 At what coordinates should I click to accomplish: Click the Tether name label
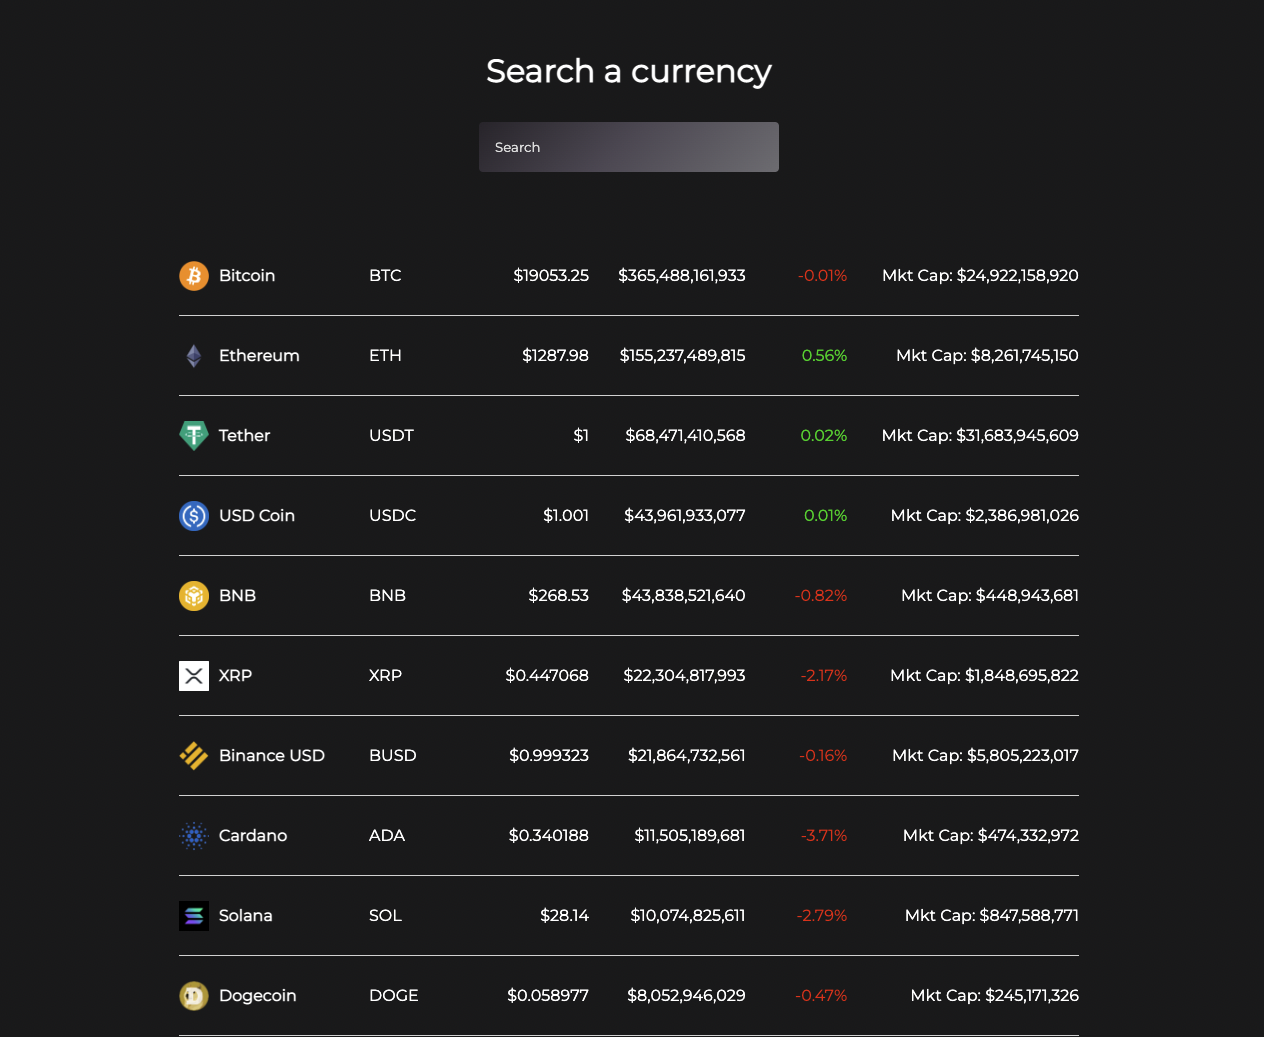tap(245, 436)
